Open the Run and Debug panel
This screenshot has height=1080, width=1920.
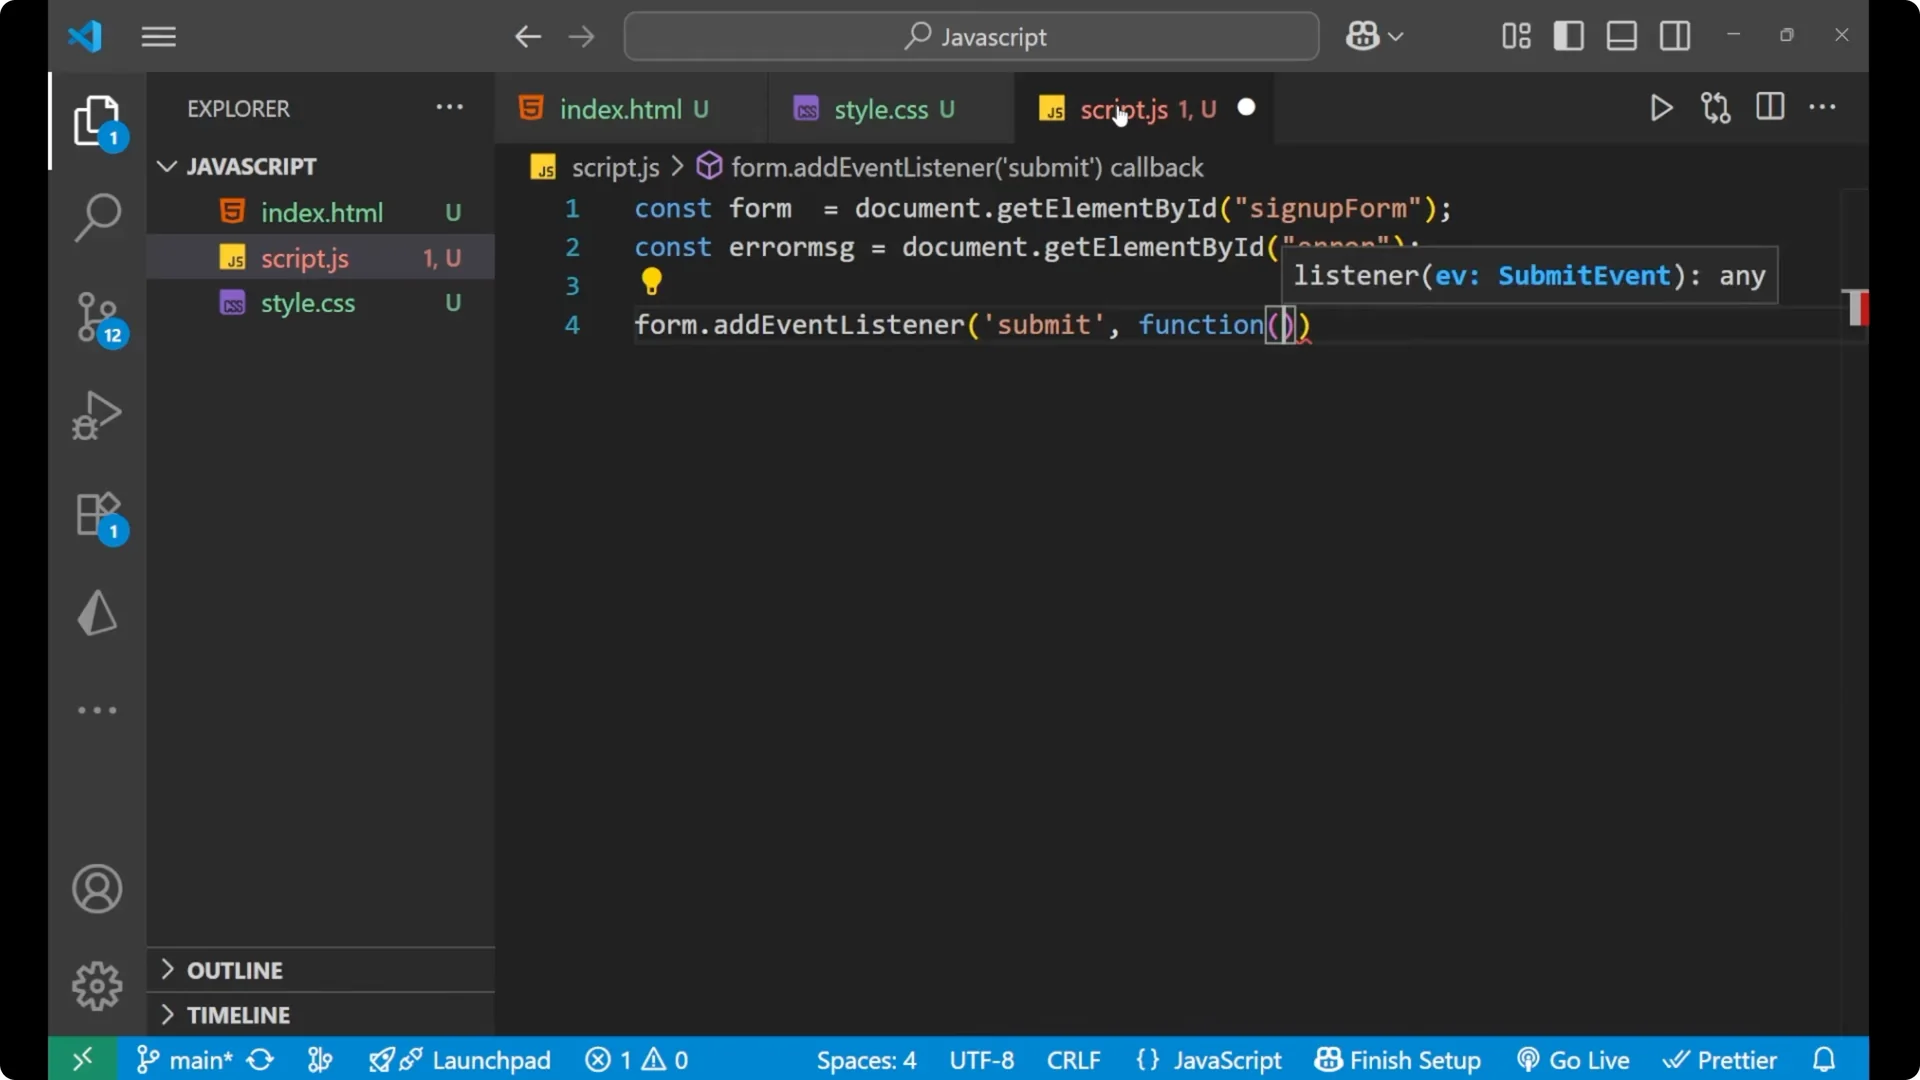(x=97, y=415)
